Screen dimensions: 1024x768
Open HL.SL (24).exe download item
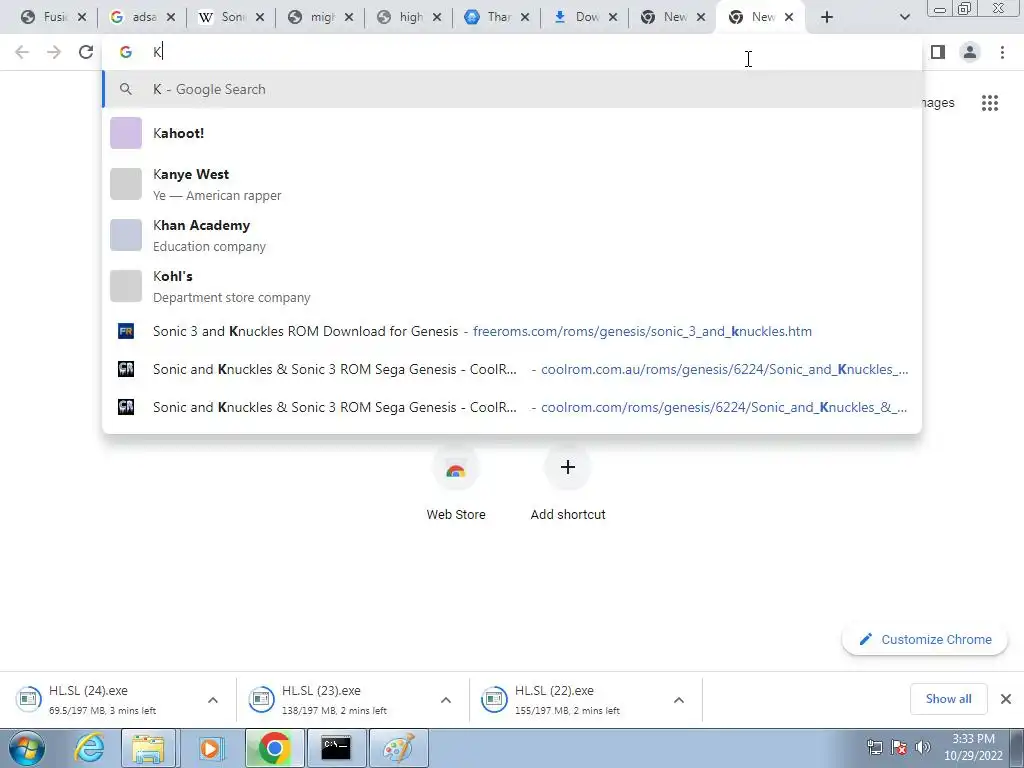tap(104, 699)
